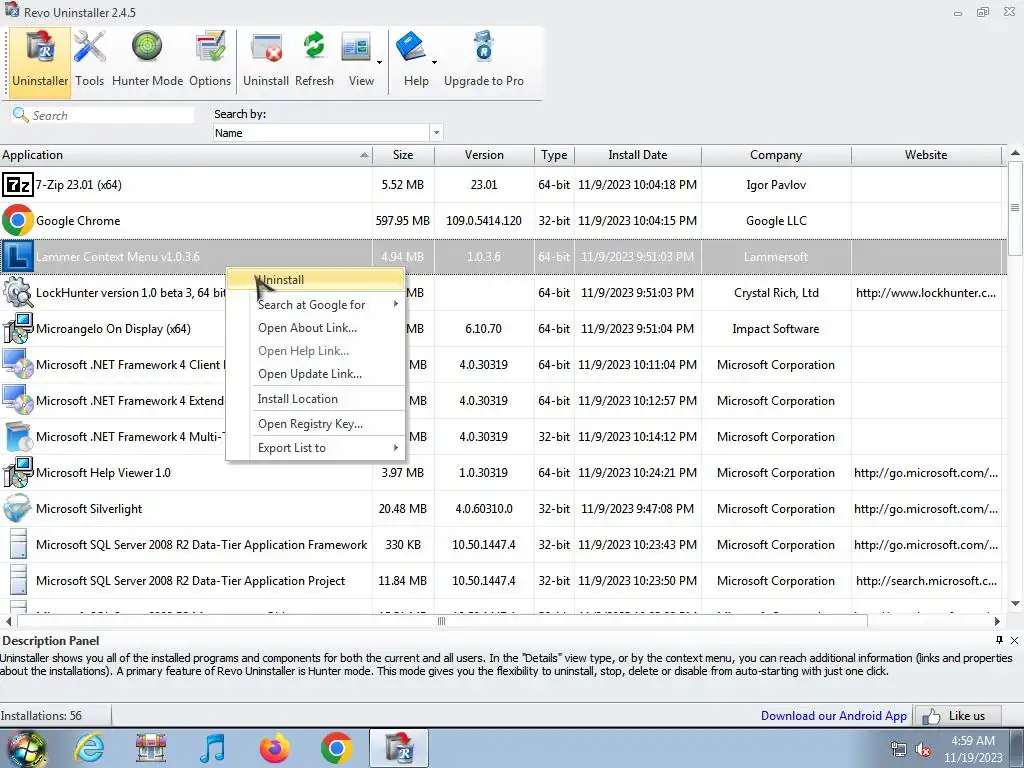Click the taskbar clock showing 4:59 AM
This screenshot has height=768, width=1024.
click(x=973, y=749)
